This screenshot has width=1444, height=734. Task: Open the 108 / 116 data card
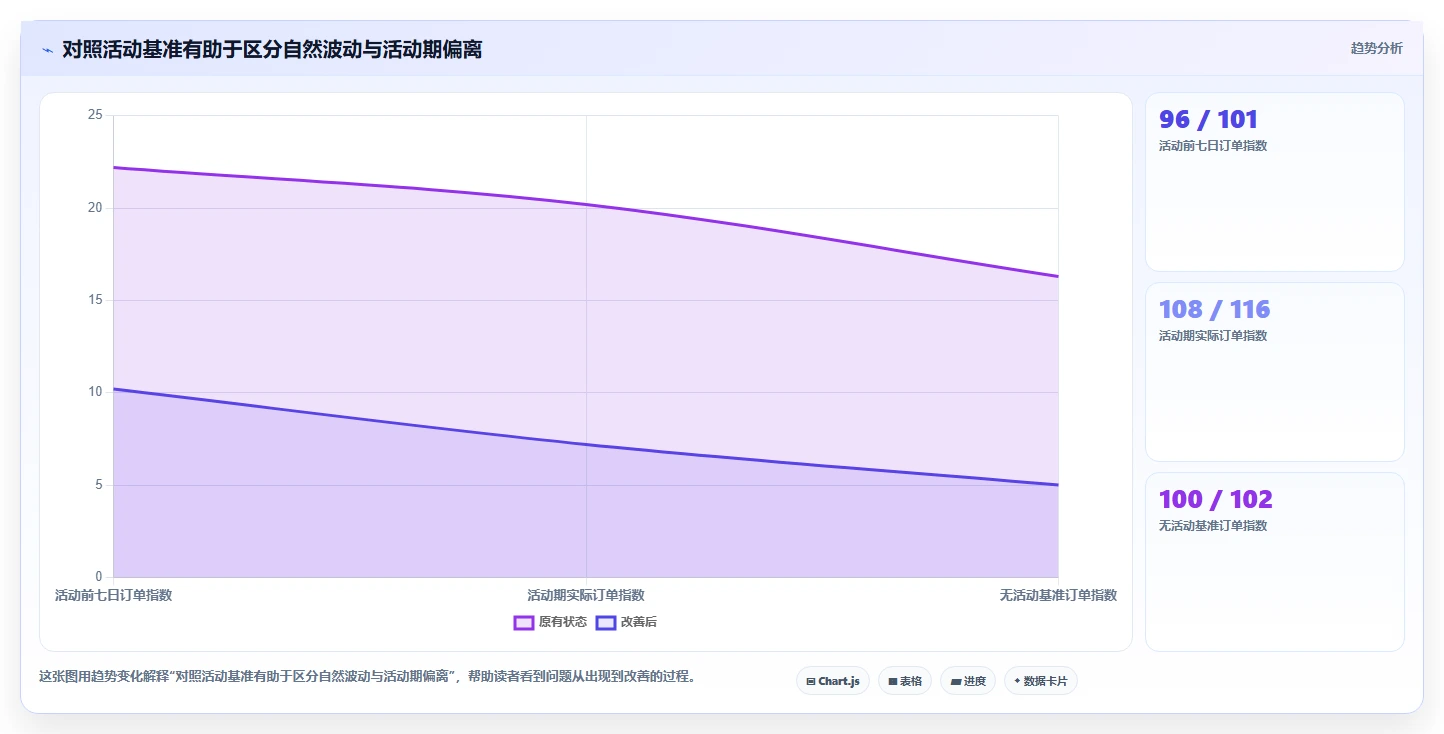point(1274,372)
